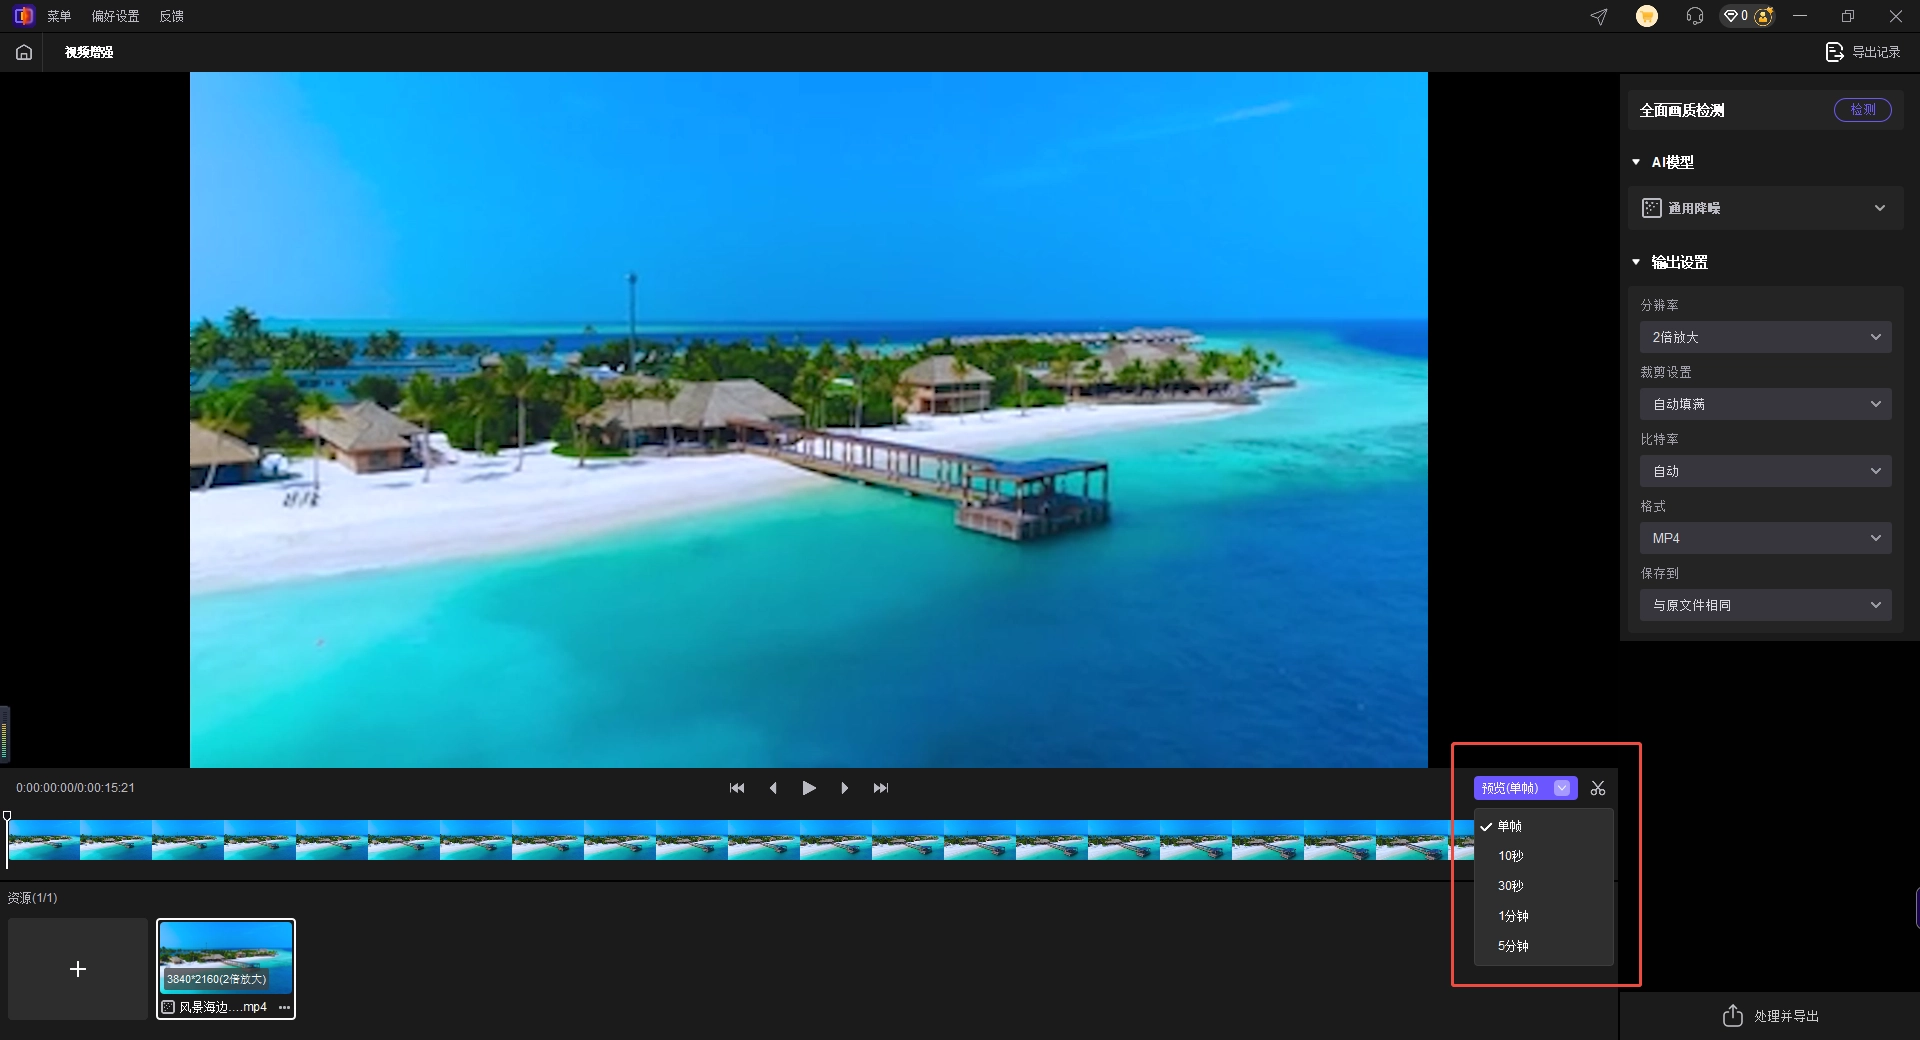
Task: Click the customer support headset icon
Action: coord(1694,16)
